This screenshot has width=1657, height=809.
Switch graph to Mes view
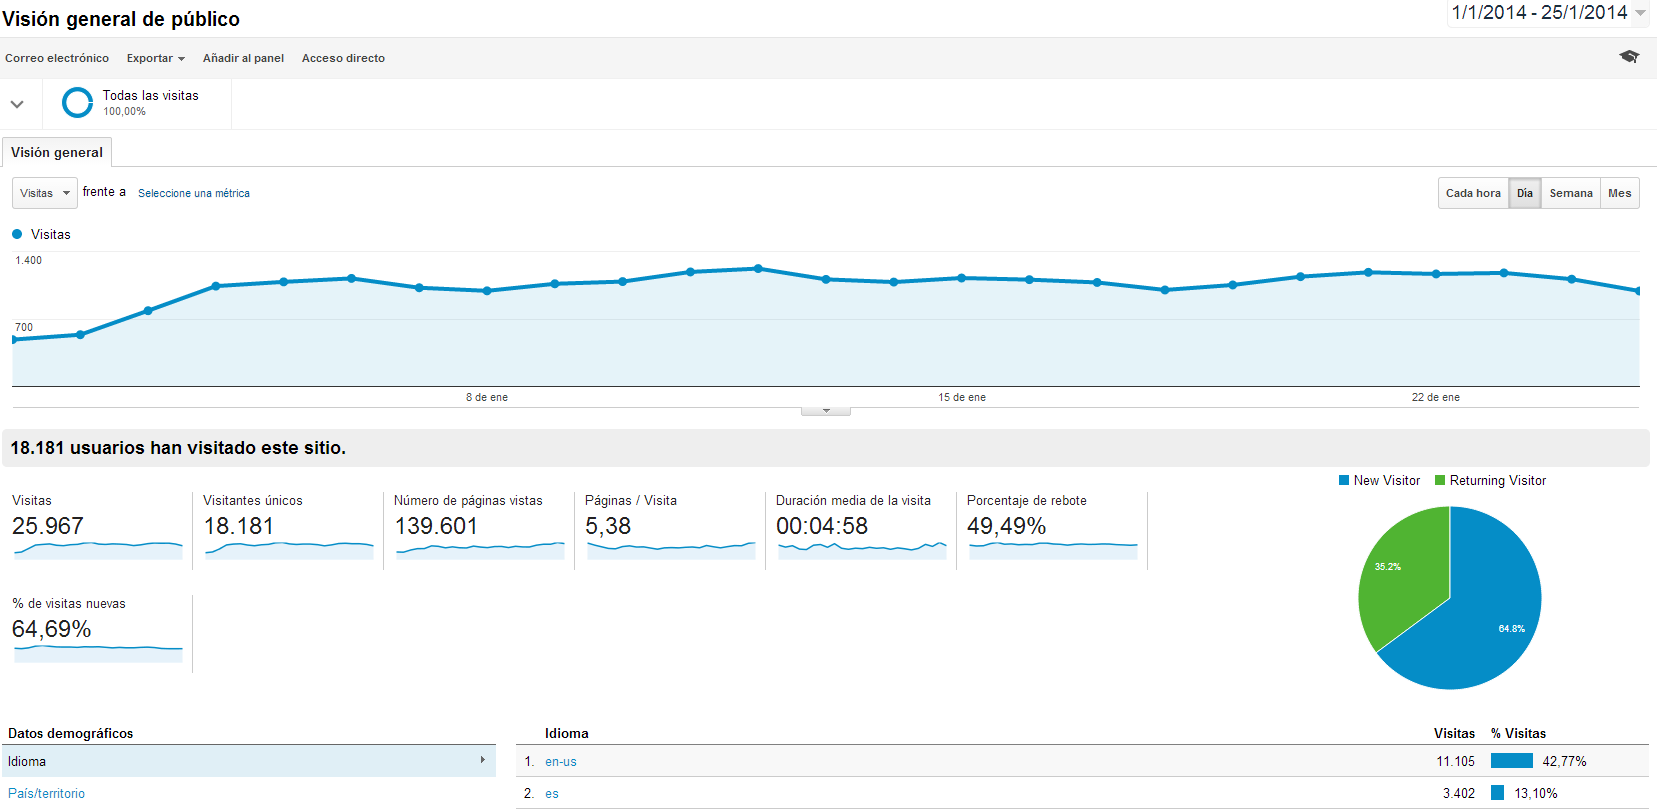click(x=1620, y=193)
